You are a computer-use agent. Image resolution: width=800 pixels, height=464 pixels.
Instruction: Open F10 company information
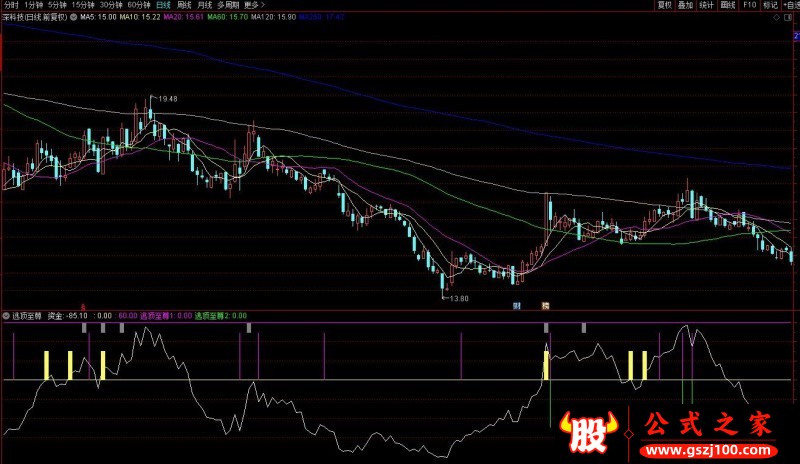pos(749,5)
